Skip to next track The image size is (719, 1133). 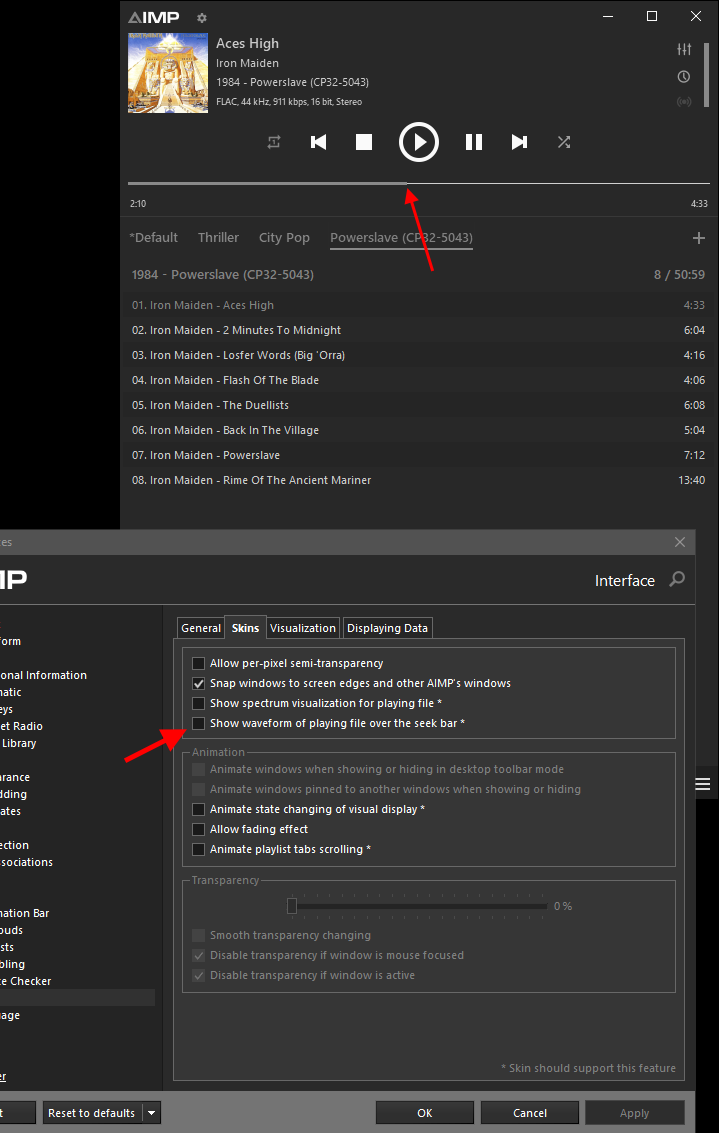tap(519, 142)
